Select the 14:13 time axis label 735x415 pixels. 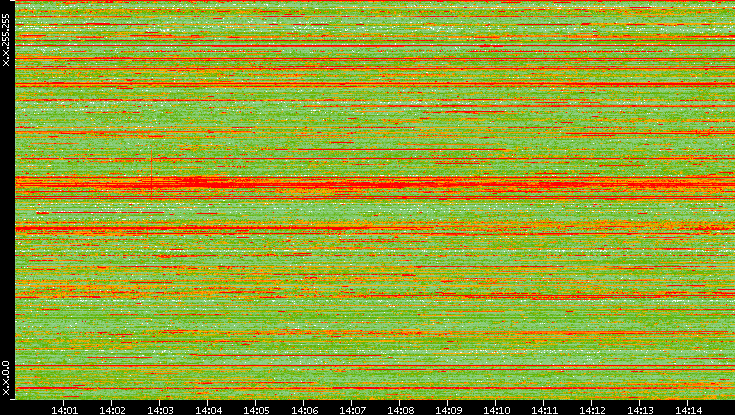pyautogui.click(x=640, y=410)
